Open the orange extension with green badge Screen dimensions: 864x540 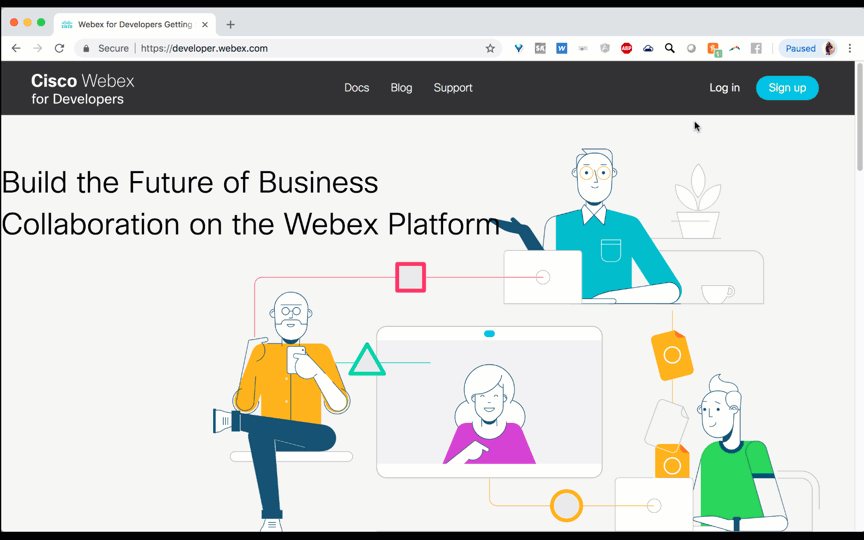[714, 49]
